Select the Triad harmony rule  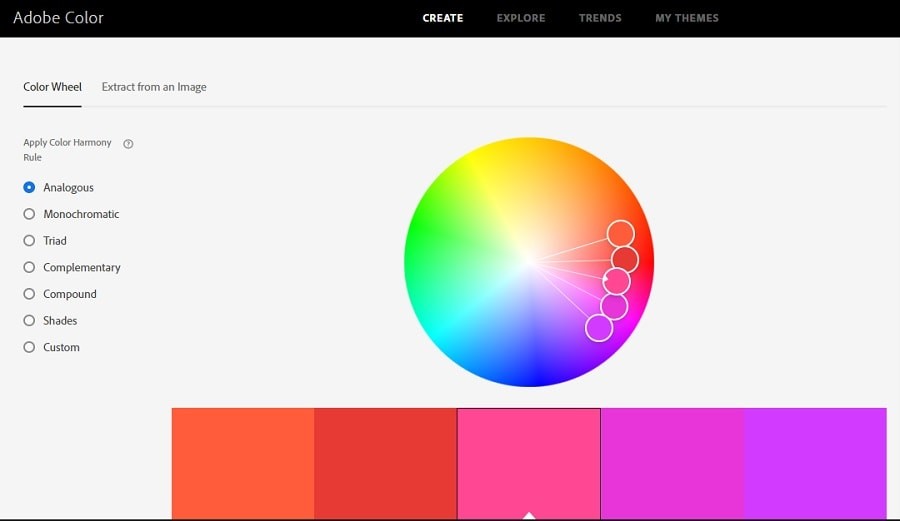(45, 241)
